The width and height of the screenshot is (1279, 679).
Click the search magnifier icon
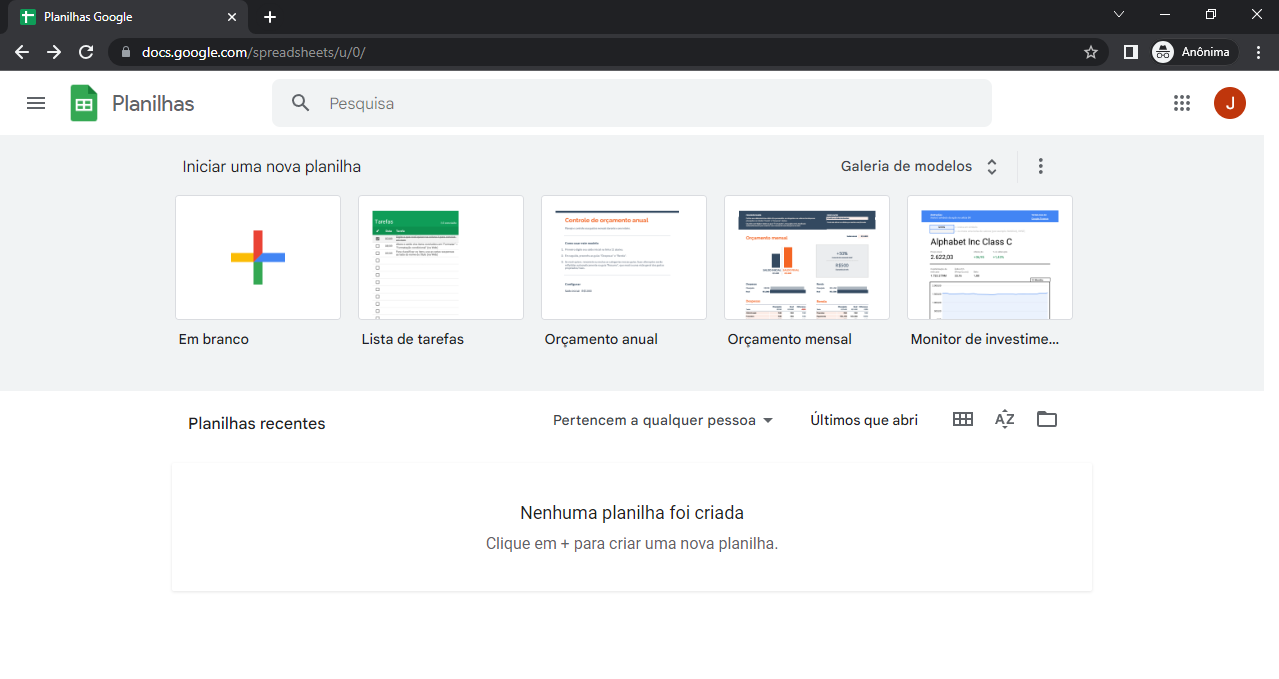point(300,103)
